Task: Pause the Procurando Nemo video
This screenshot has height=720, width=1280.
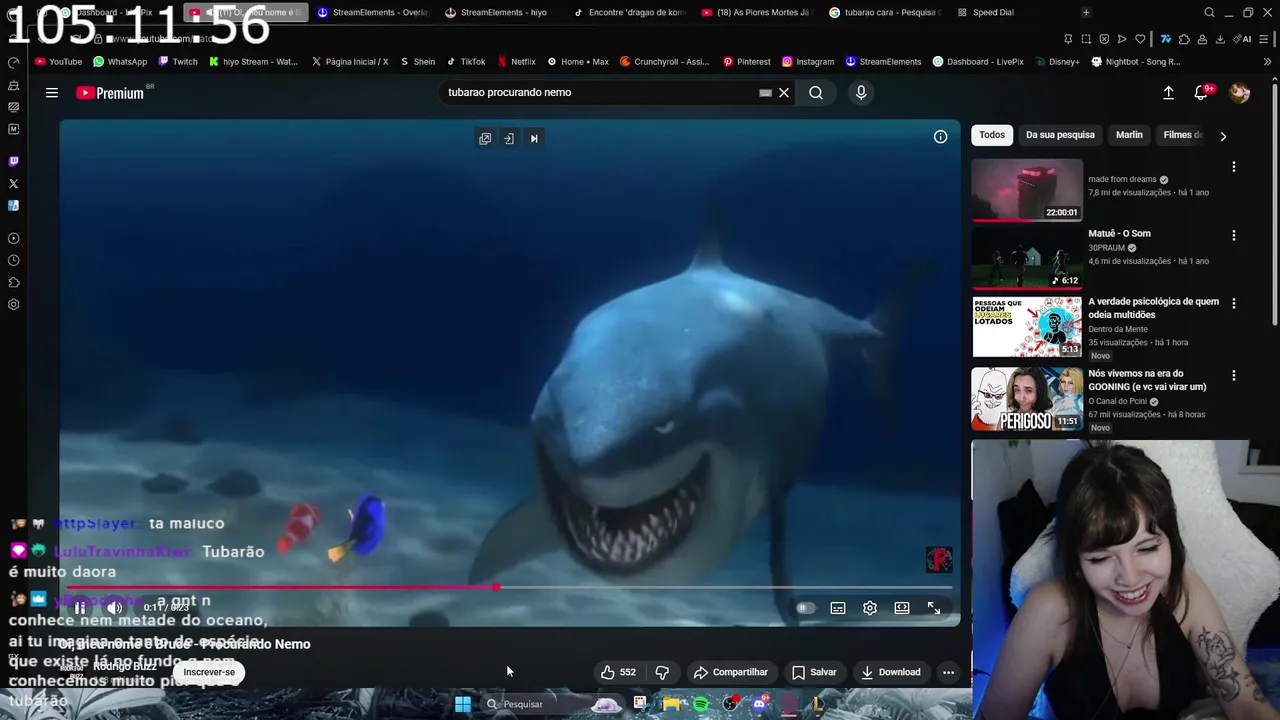Action: tap(80, 608)
